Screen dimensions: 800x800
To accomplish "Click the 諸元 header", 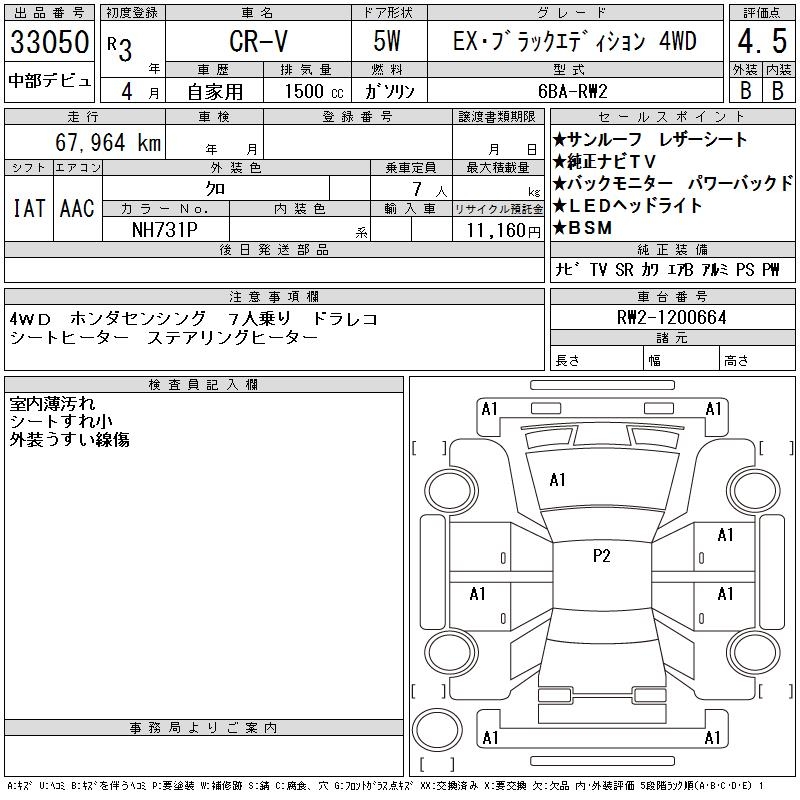I will tap(672, 338).
